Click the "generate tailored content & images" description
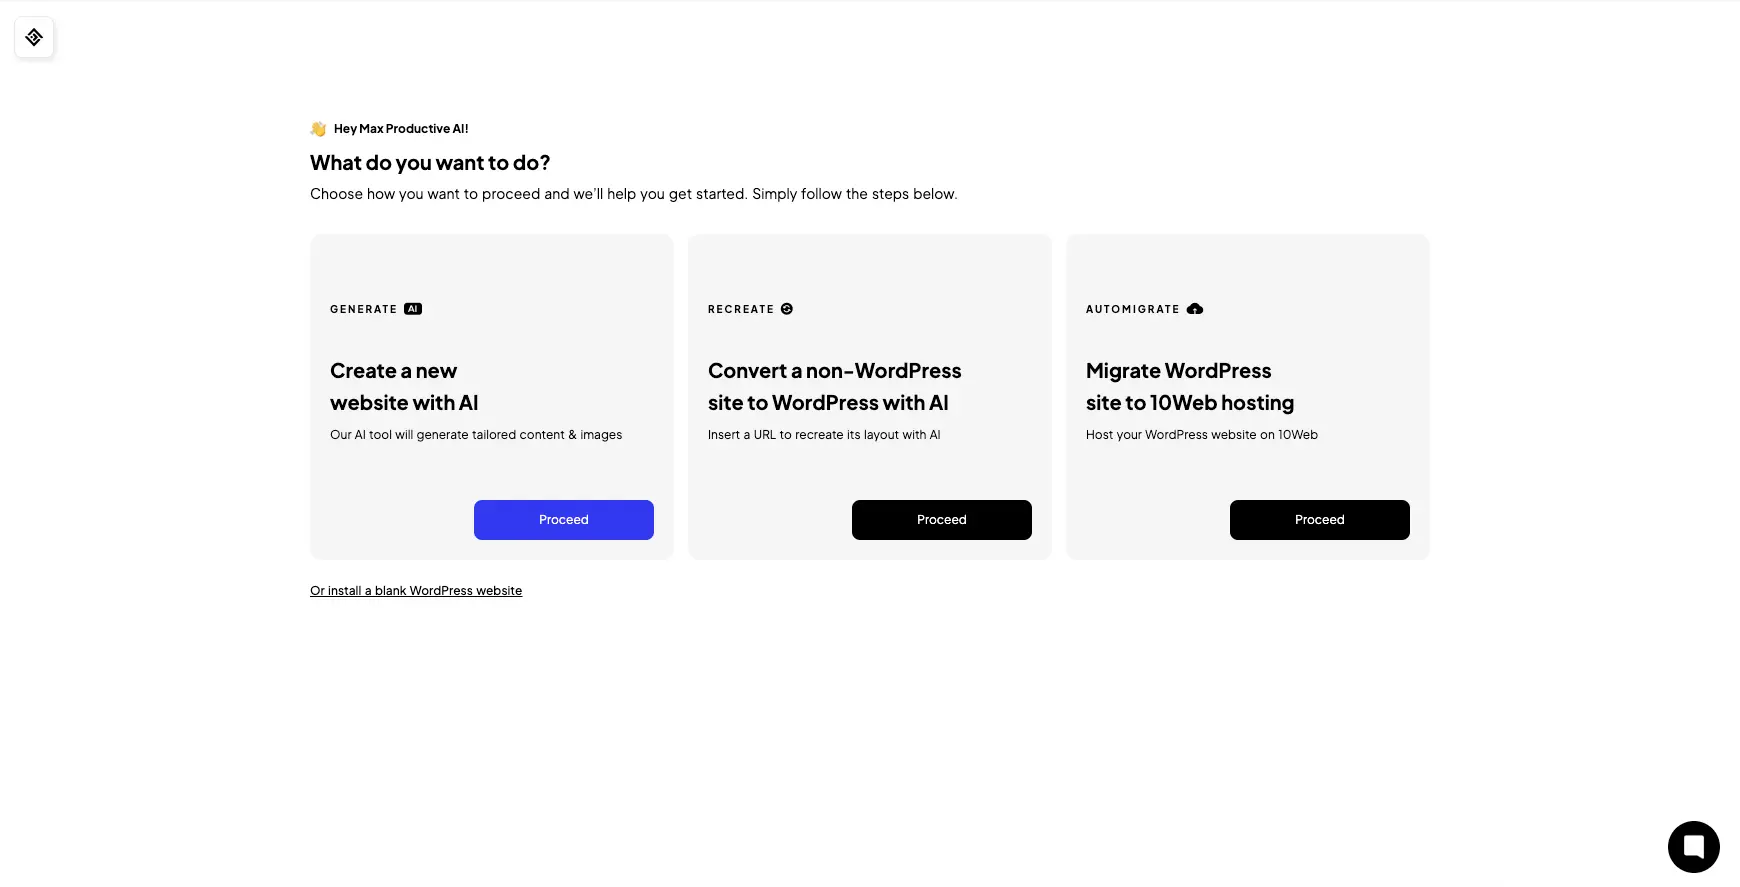1740x887 pixels. coord(476,435)
